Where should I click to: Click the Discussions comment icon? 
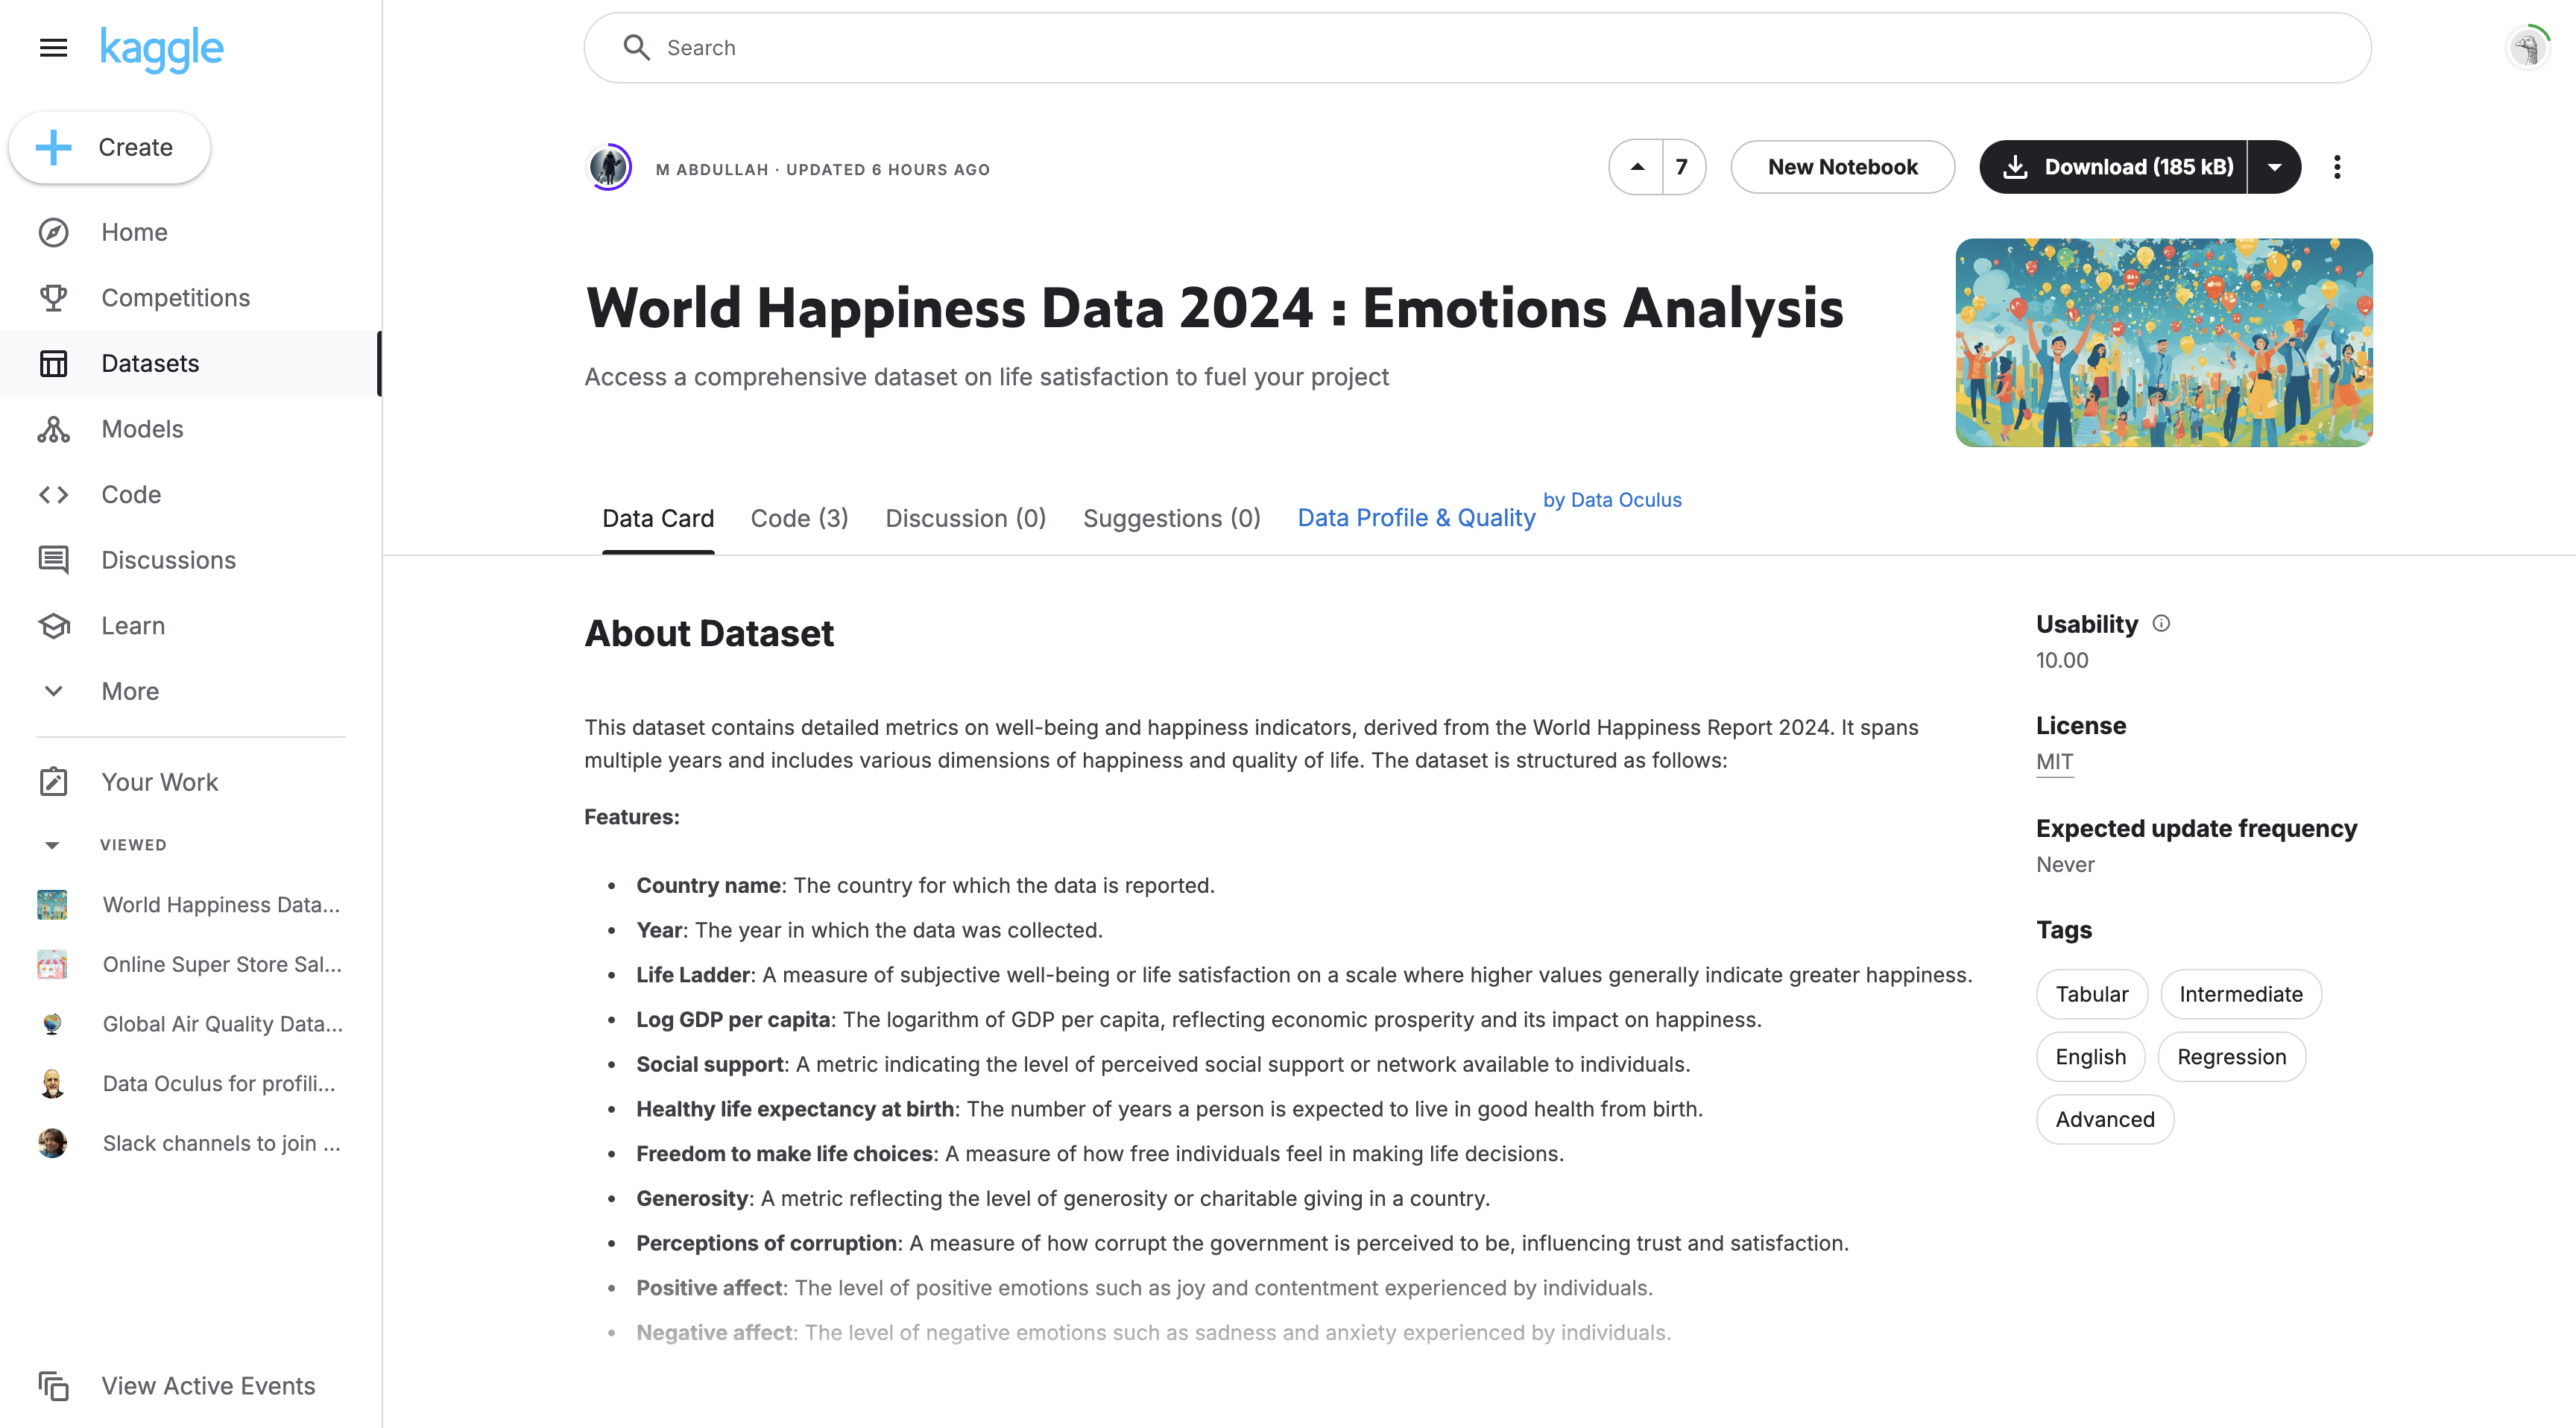(x=53, y=560)
